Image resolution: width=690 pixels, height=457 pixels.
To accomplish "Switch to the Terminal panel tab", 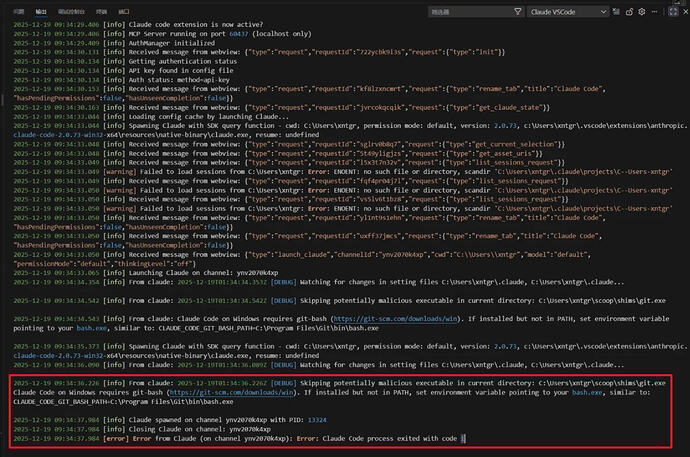I will point(101,12).
